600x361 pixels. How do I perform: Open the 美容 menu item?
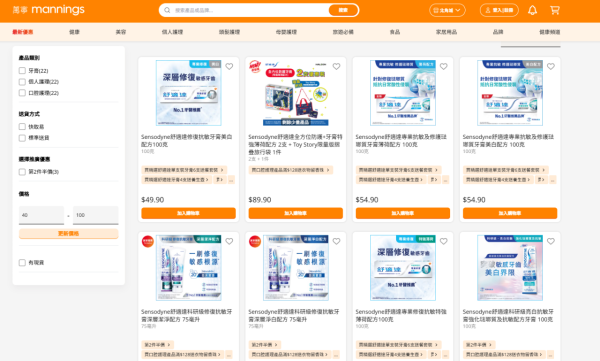click(121, 32)
